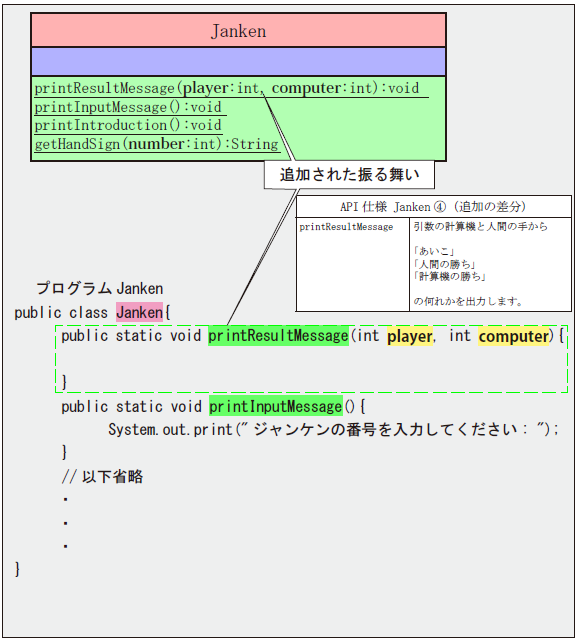Click the public class keywords in the code
The width and height of the screenshot is (576, 639).
tap(61, 313)
